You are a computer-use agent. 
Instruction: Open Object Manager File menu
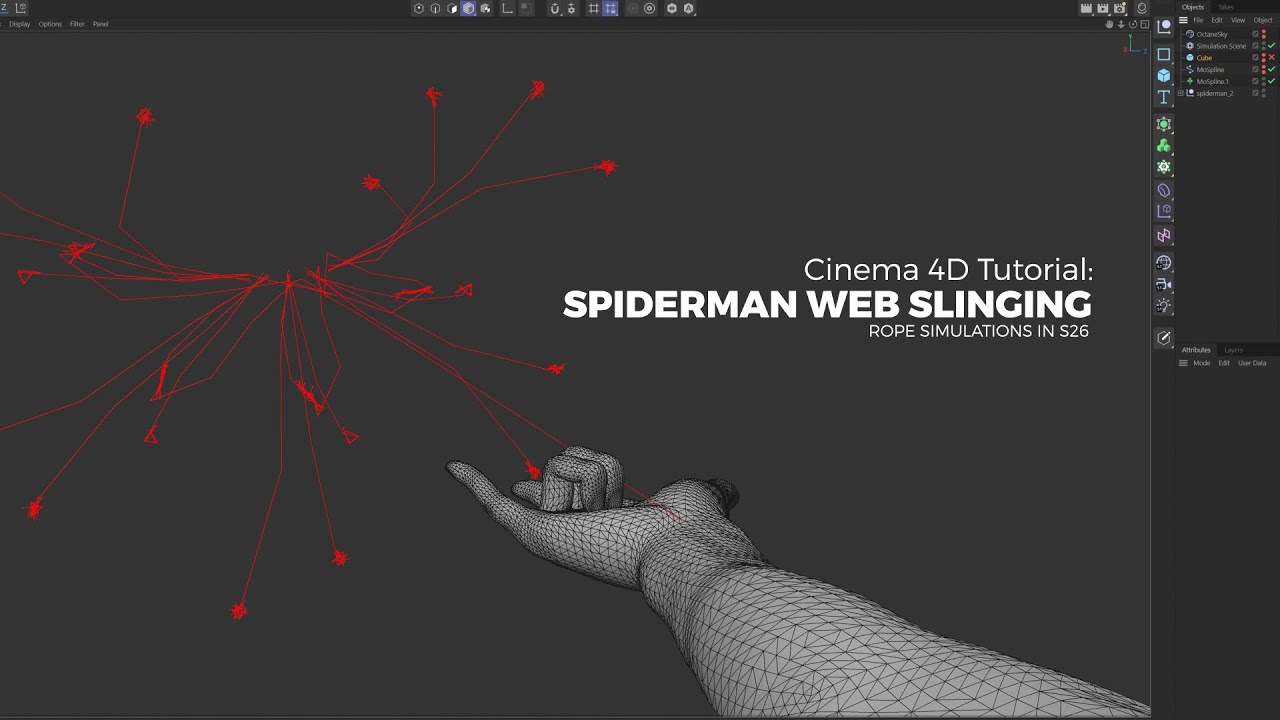tap(1198, 20)
